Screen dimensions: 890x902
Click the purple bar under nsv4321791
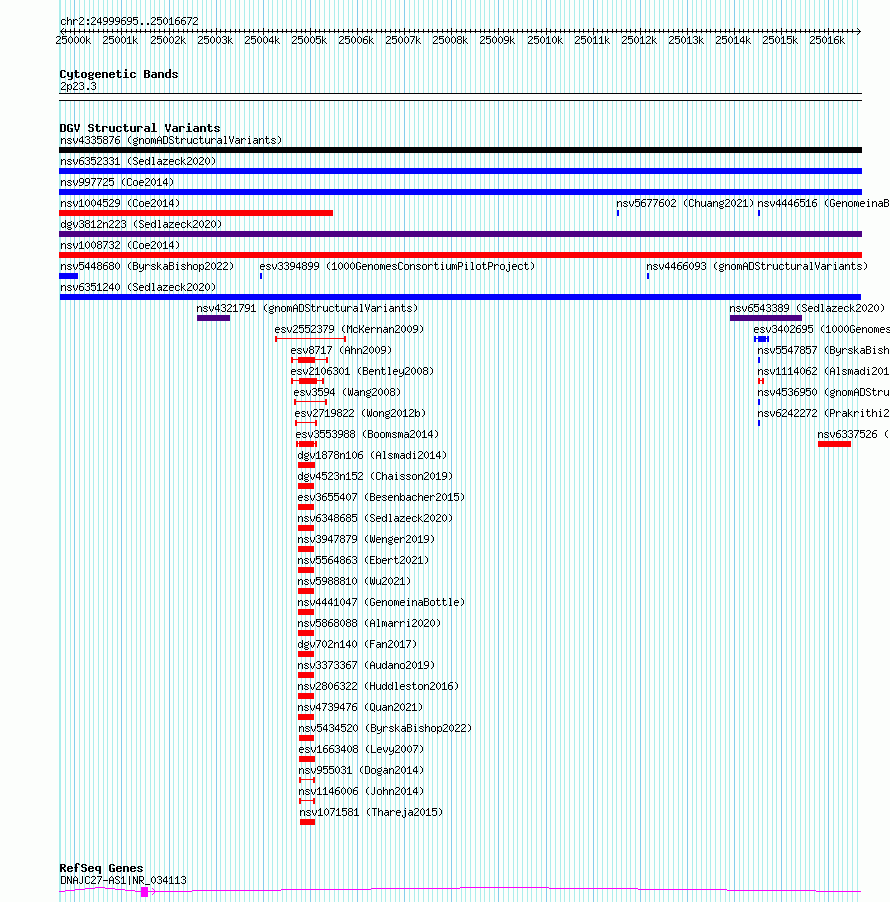pyautogui.click(x=213, y=318)
